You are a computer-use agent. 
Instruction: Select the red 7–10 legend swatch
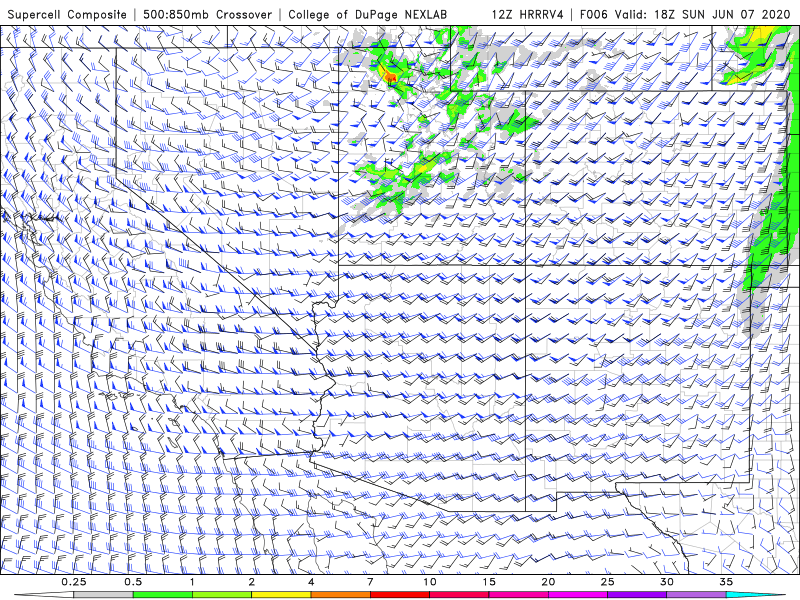coord(399,595)
